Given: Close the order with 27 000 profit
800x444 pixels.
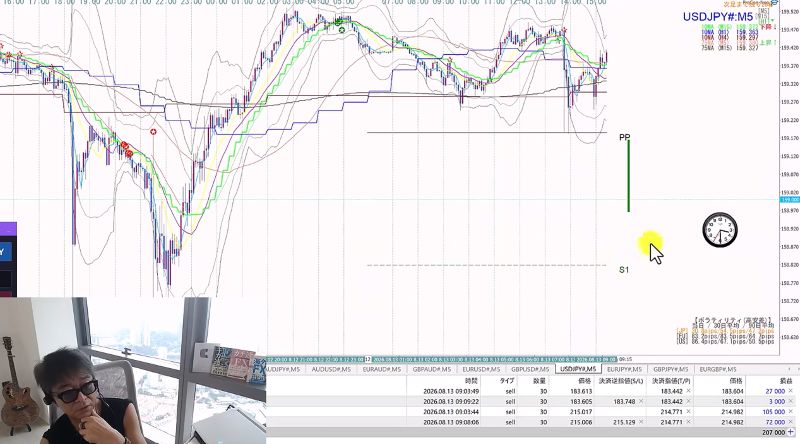Looking at the screenshot, I should pyautogui.click(x=790, y=391).
